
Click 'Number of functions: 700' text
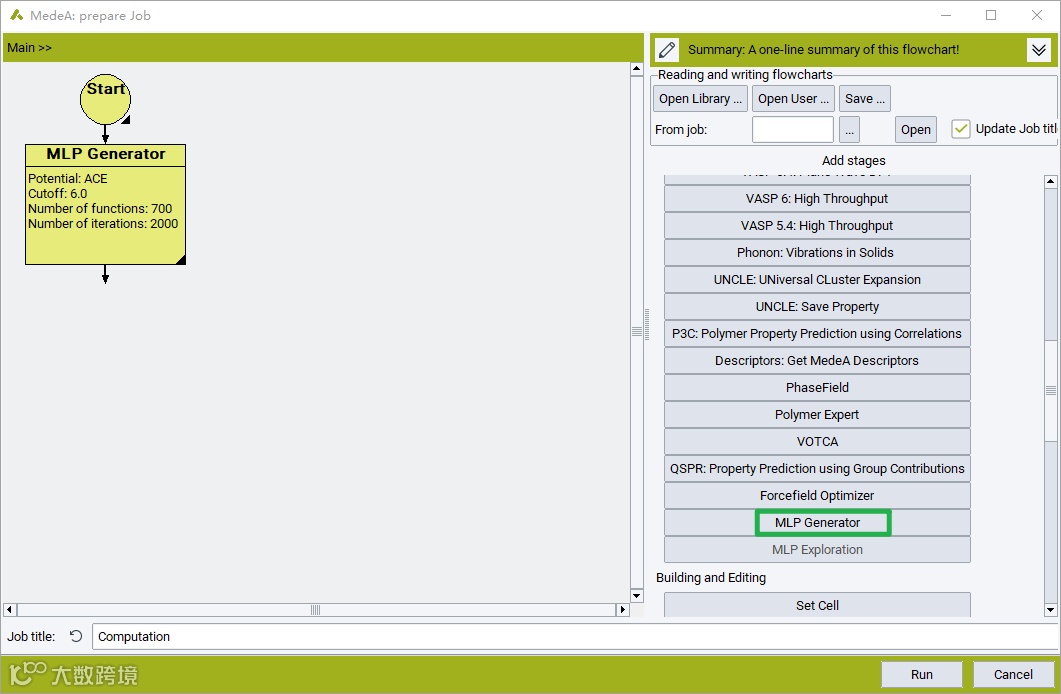coord(100,208)
